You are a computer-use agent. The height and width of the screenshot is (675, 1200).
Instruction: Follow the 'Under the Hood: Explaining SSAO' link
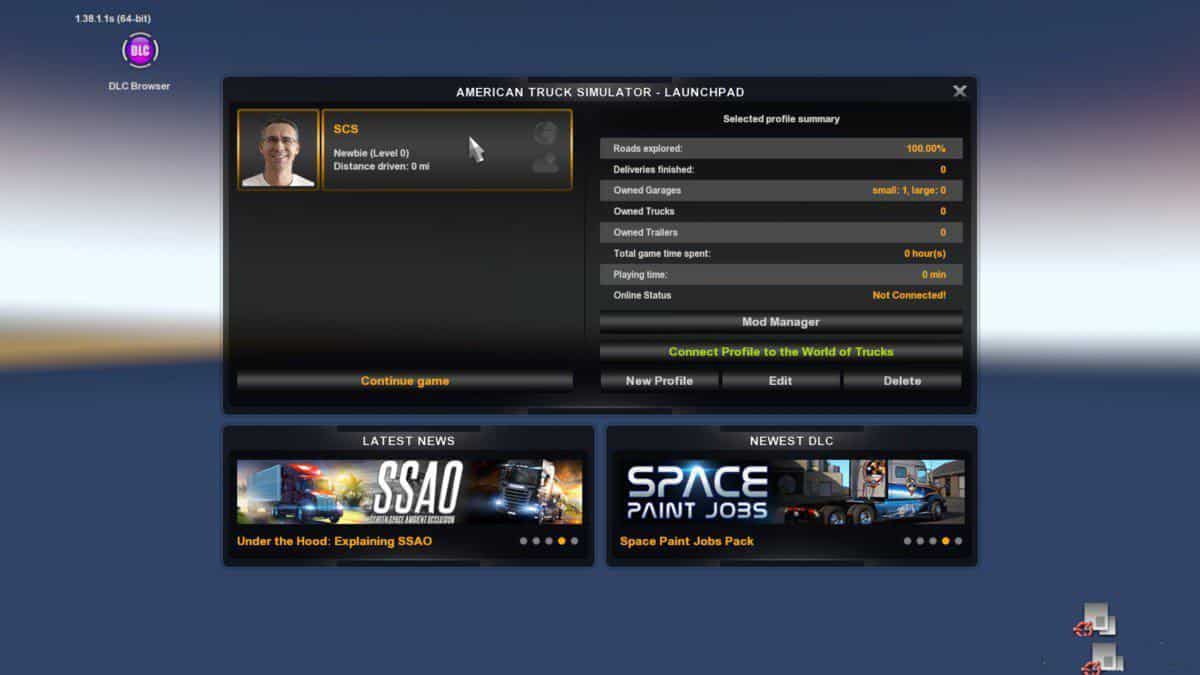(334, 541)
